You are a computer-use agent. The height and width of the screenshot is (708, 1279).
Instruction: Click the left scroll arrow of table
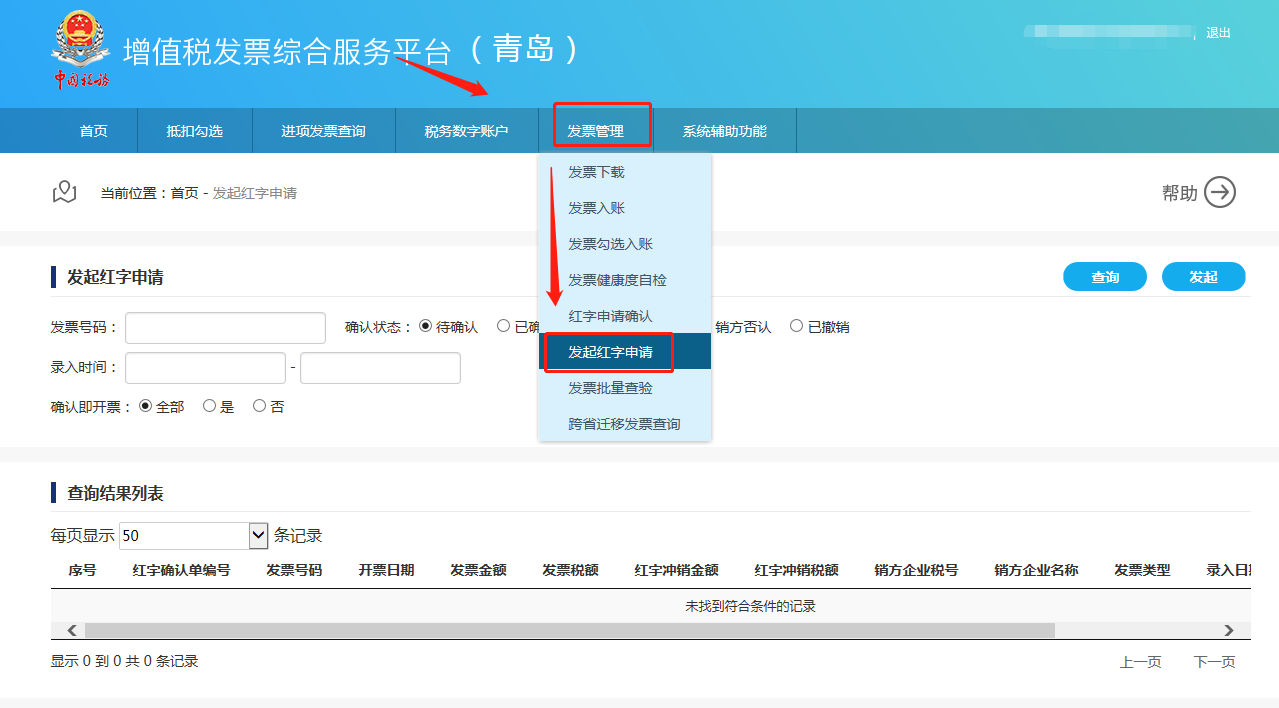point(72,631)
